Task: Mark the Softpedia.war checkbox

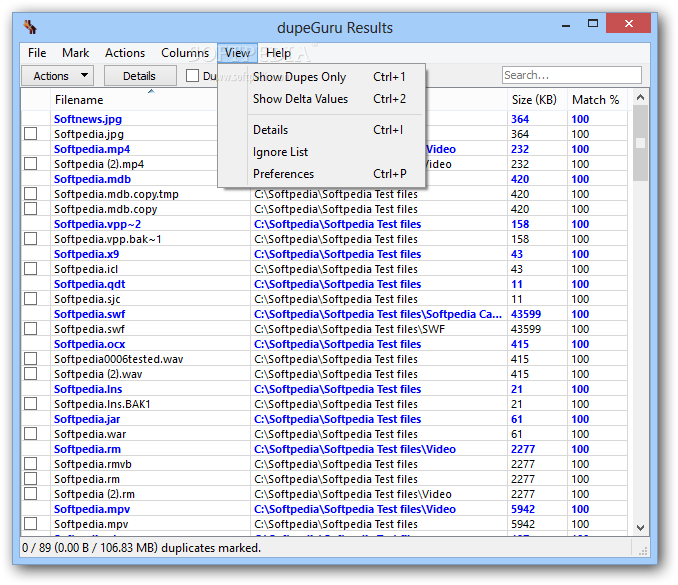Action: [31, 434]
